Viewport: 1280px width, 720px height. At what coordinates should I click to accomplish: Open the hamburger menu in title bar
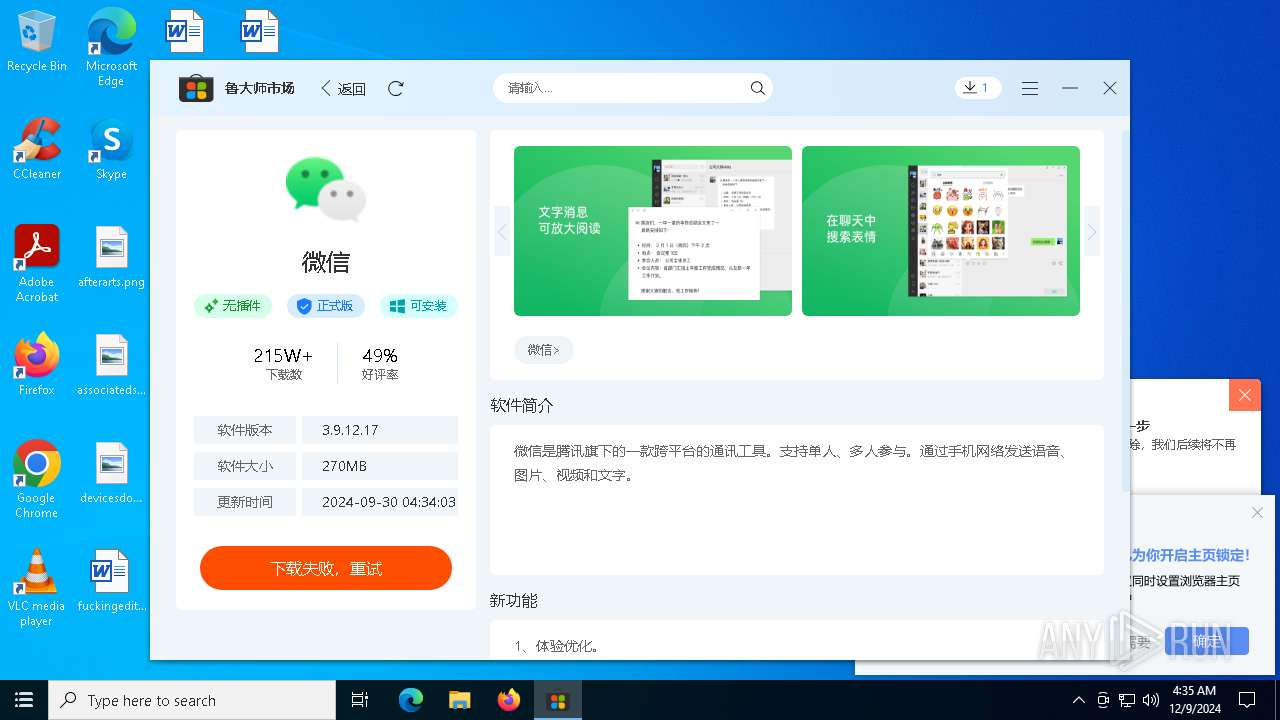click(1030, 88)
